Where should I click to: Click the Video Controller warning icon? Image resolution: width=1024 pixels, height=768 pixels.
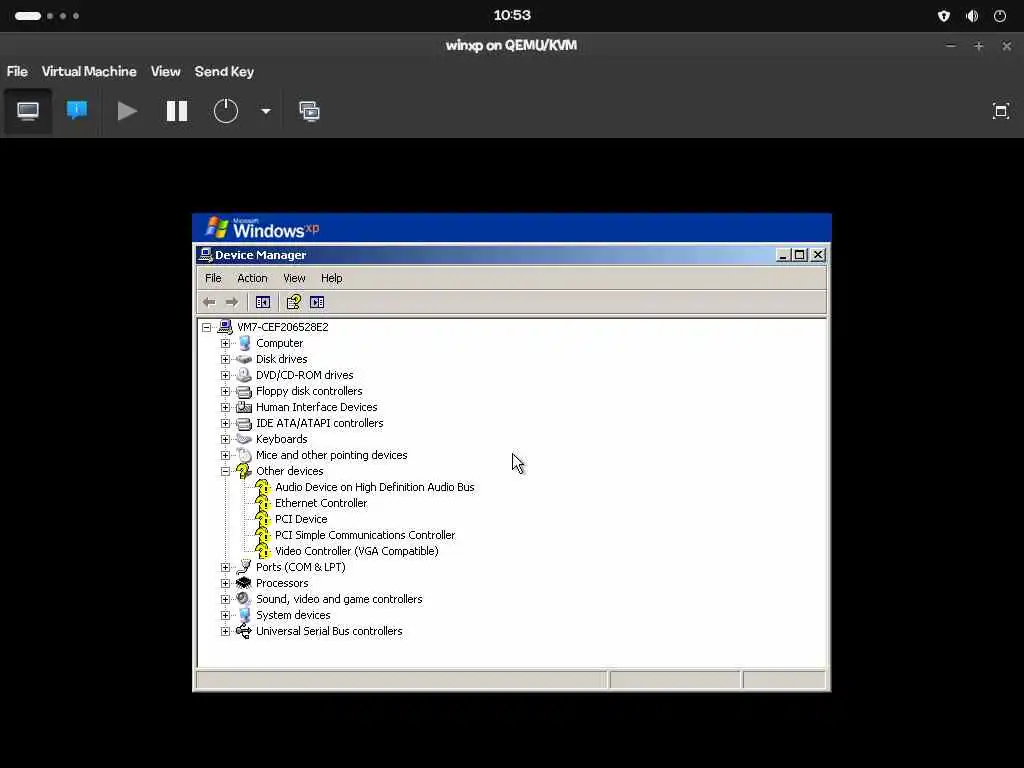point(263,551)
